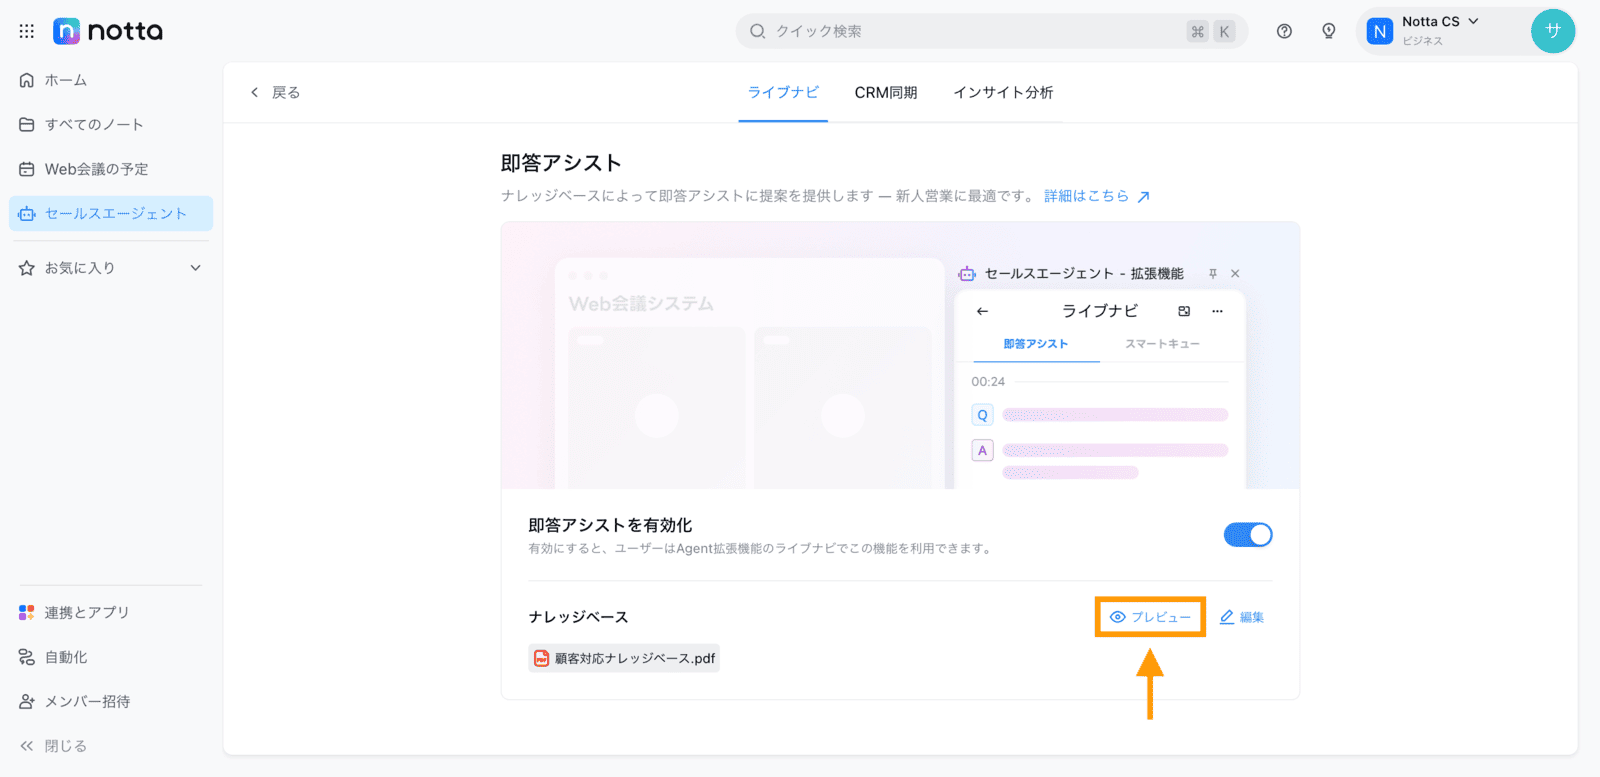
Task: Open the apps grid menu icon
Action: pos(27,31)
